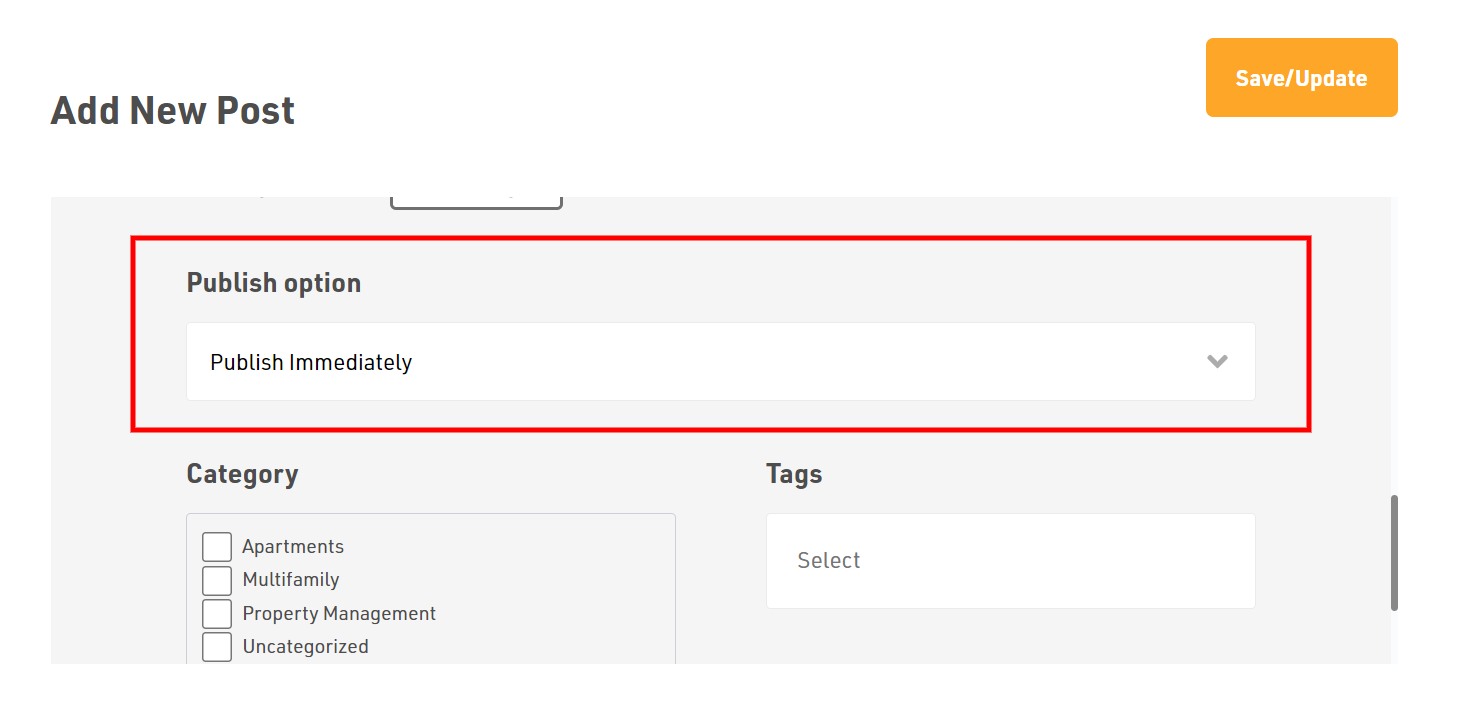Click the page vertical scrollbar thumb
The height and width of the screenshot is (715, 1458).
pyautogui.click(x=1394, y=552)
